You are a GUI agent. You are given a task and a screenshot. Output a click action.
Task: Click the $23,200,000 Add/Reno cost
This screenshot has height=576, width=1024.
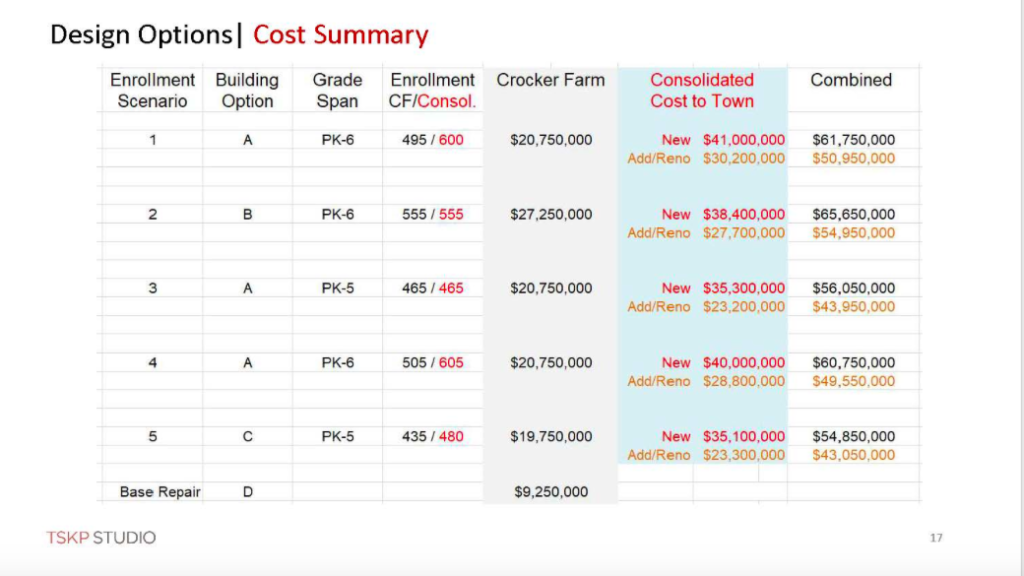(x=744, y=307)
